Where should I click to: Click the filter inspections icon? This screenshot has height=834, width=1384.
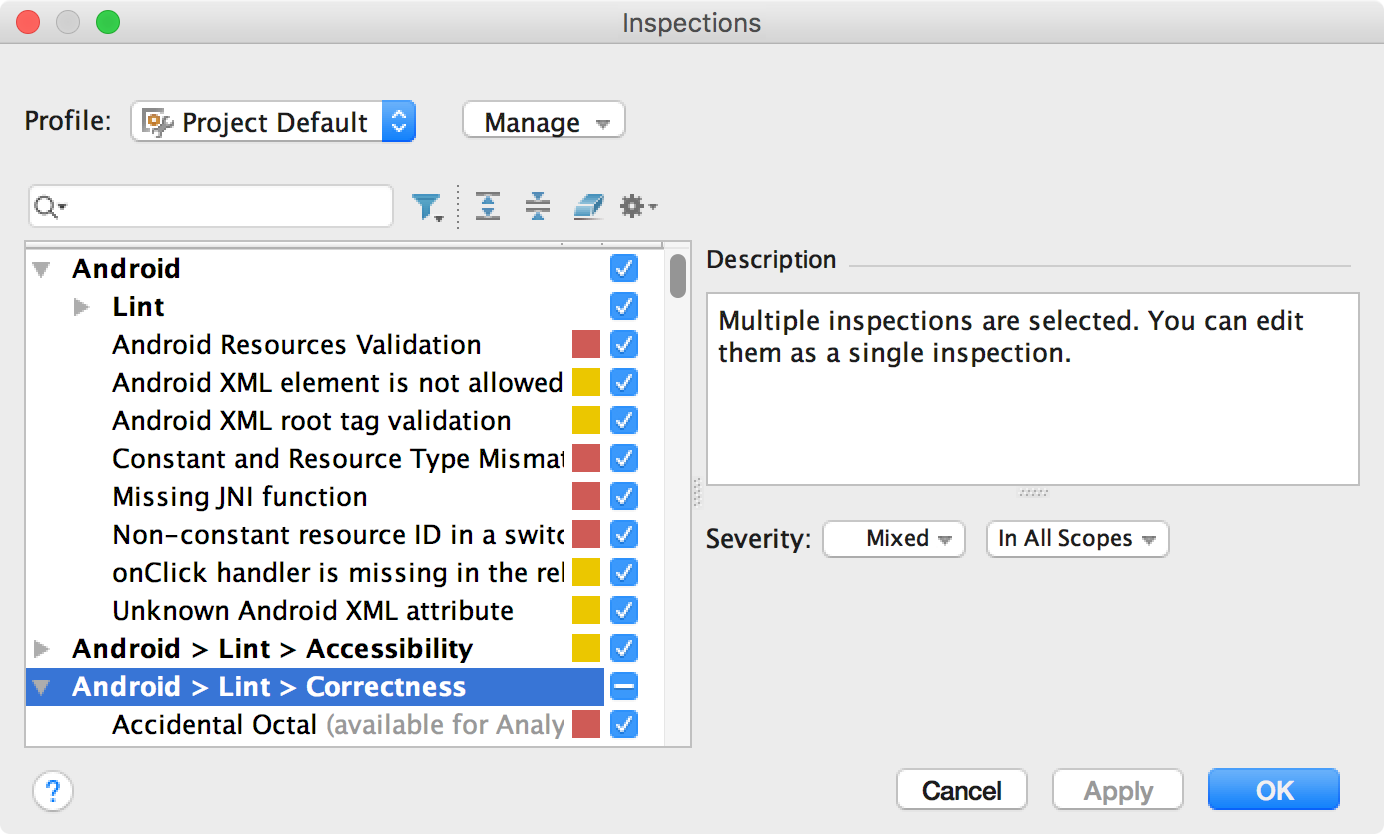(428, 206)
